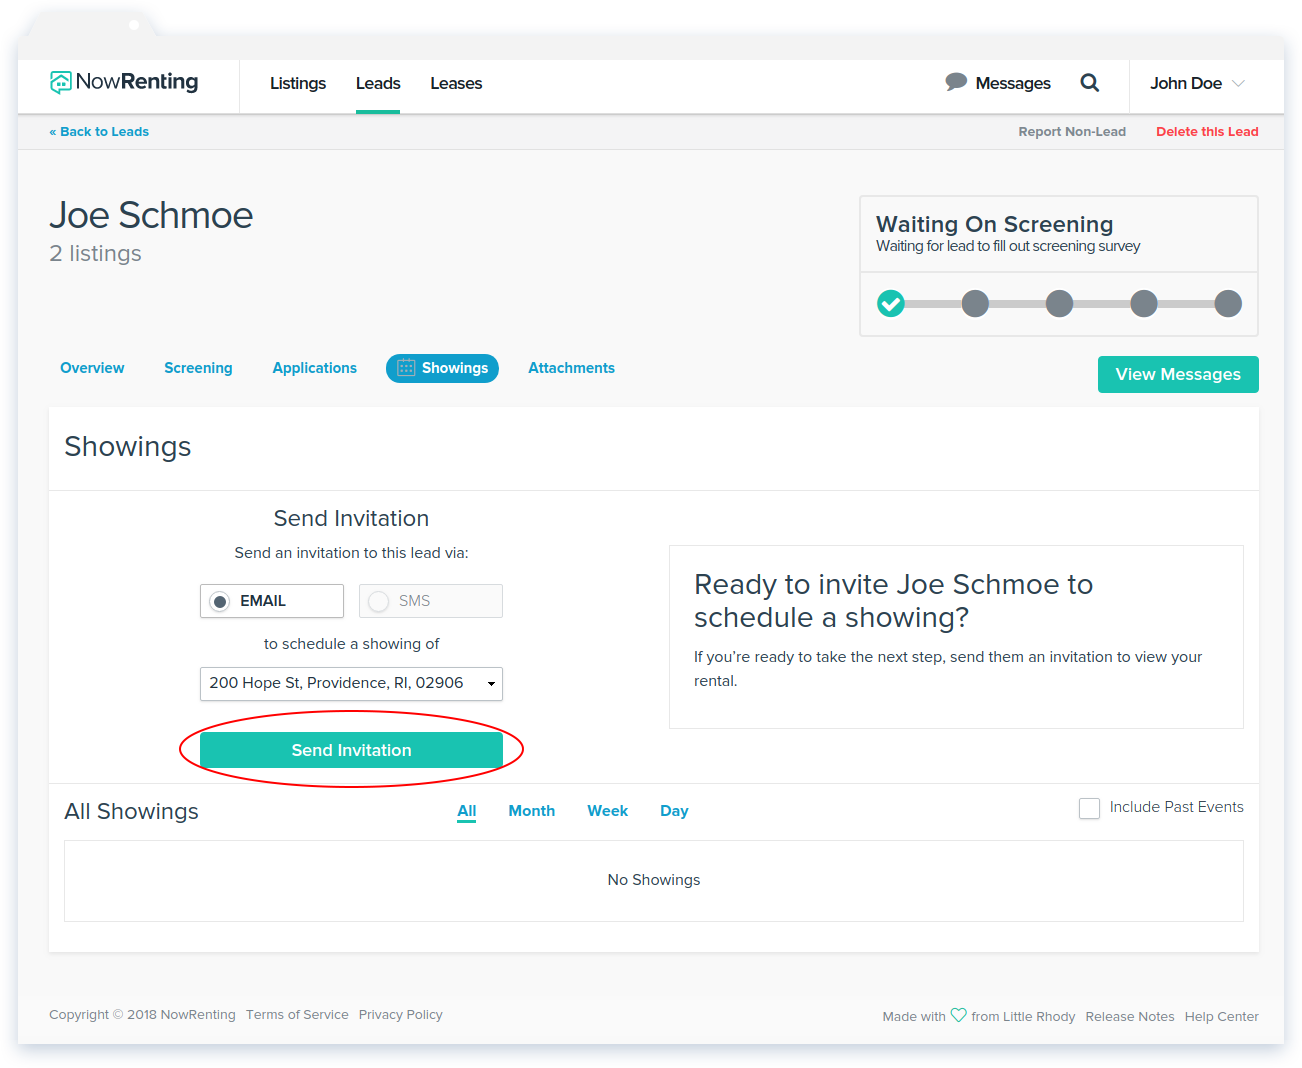The height and width of the screenshot is (1068, 1302).
Task: Click Delete this Lead link
Action: coord(1207,131)
